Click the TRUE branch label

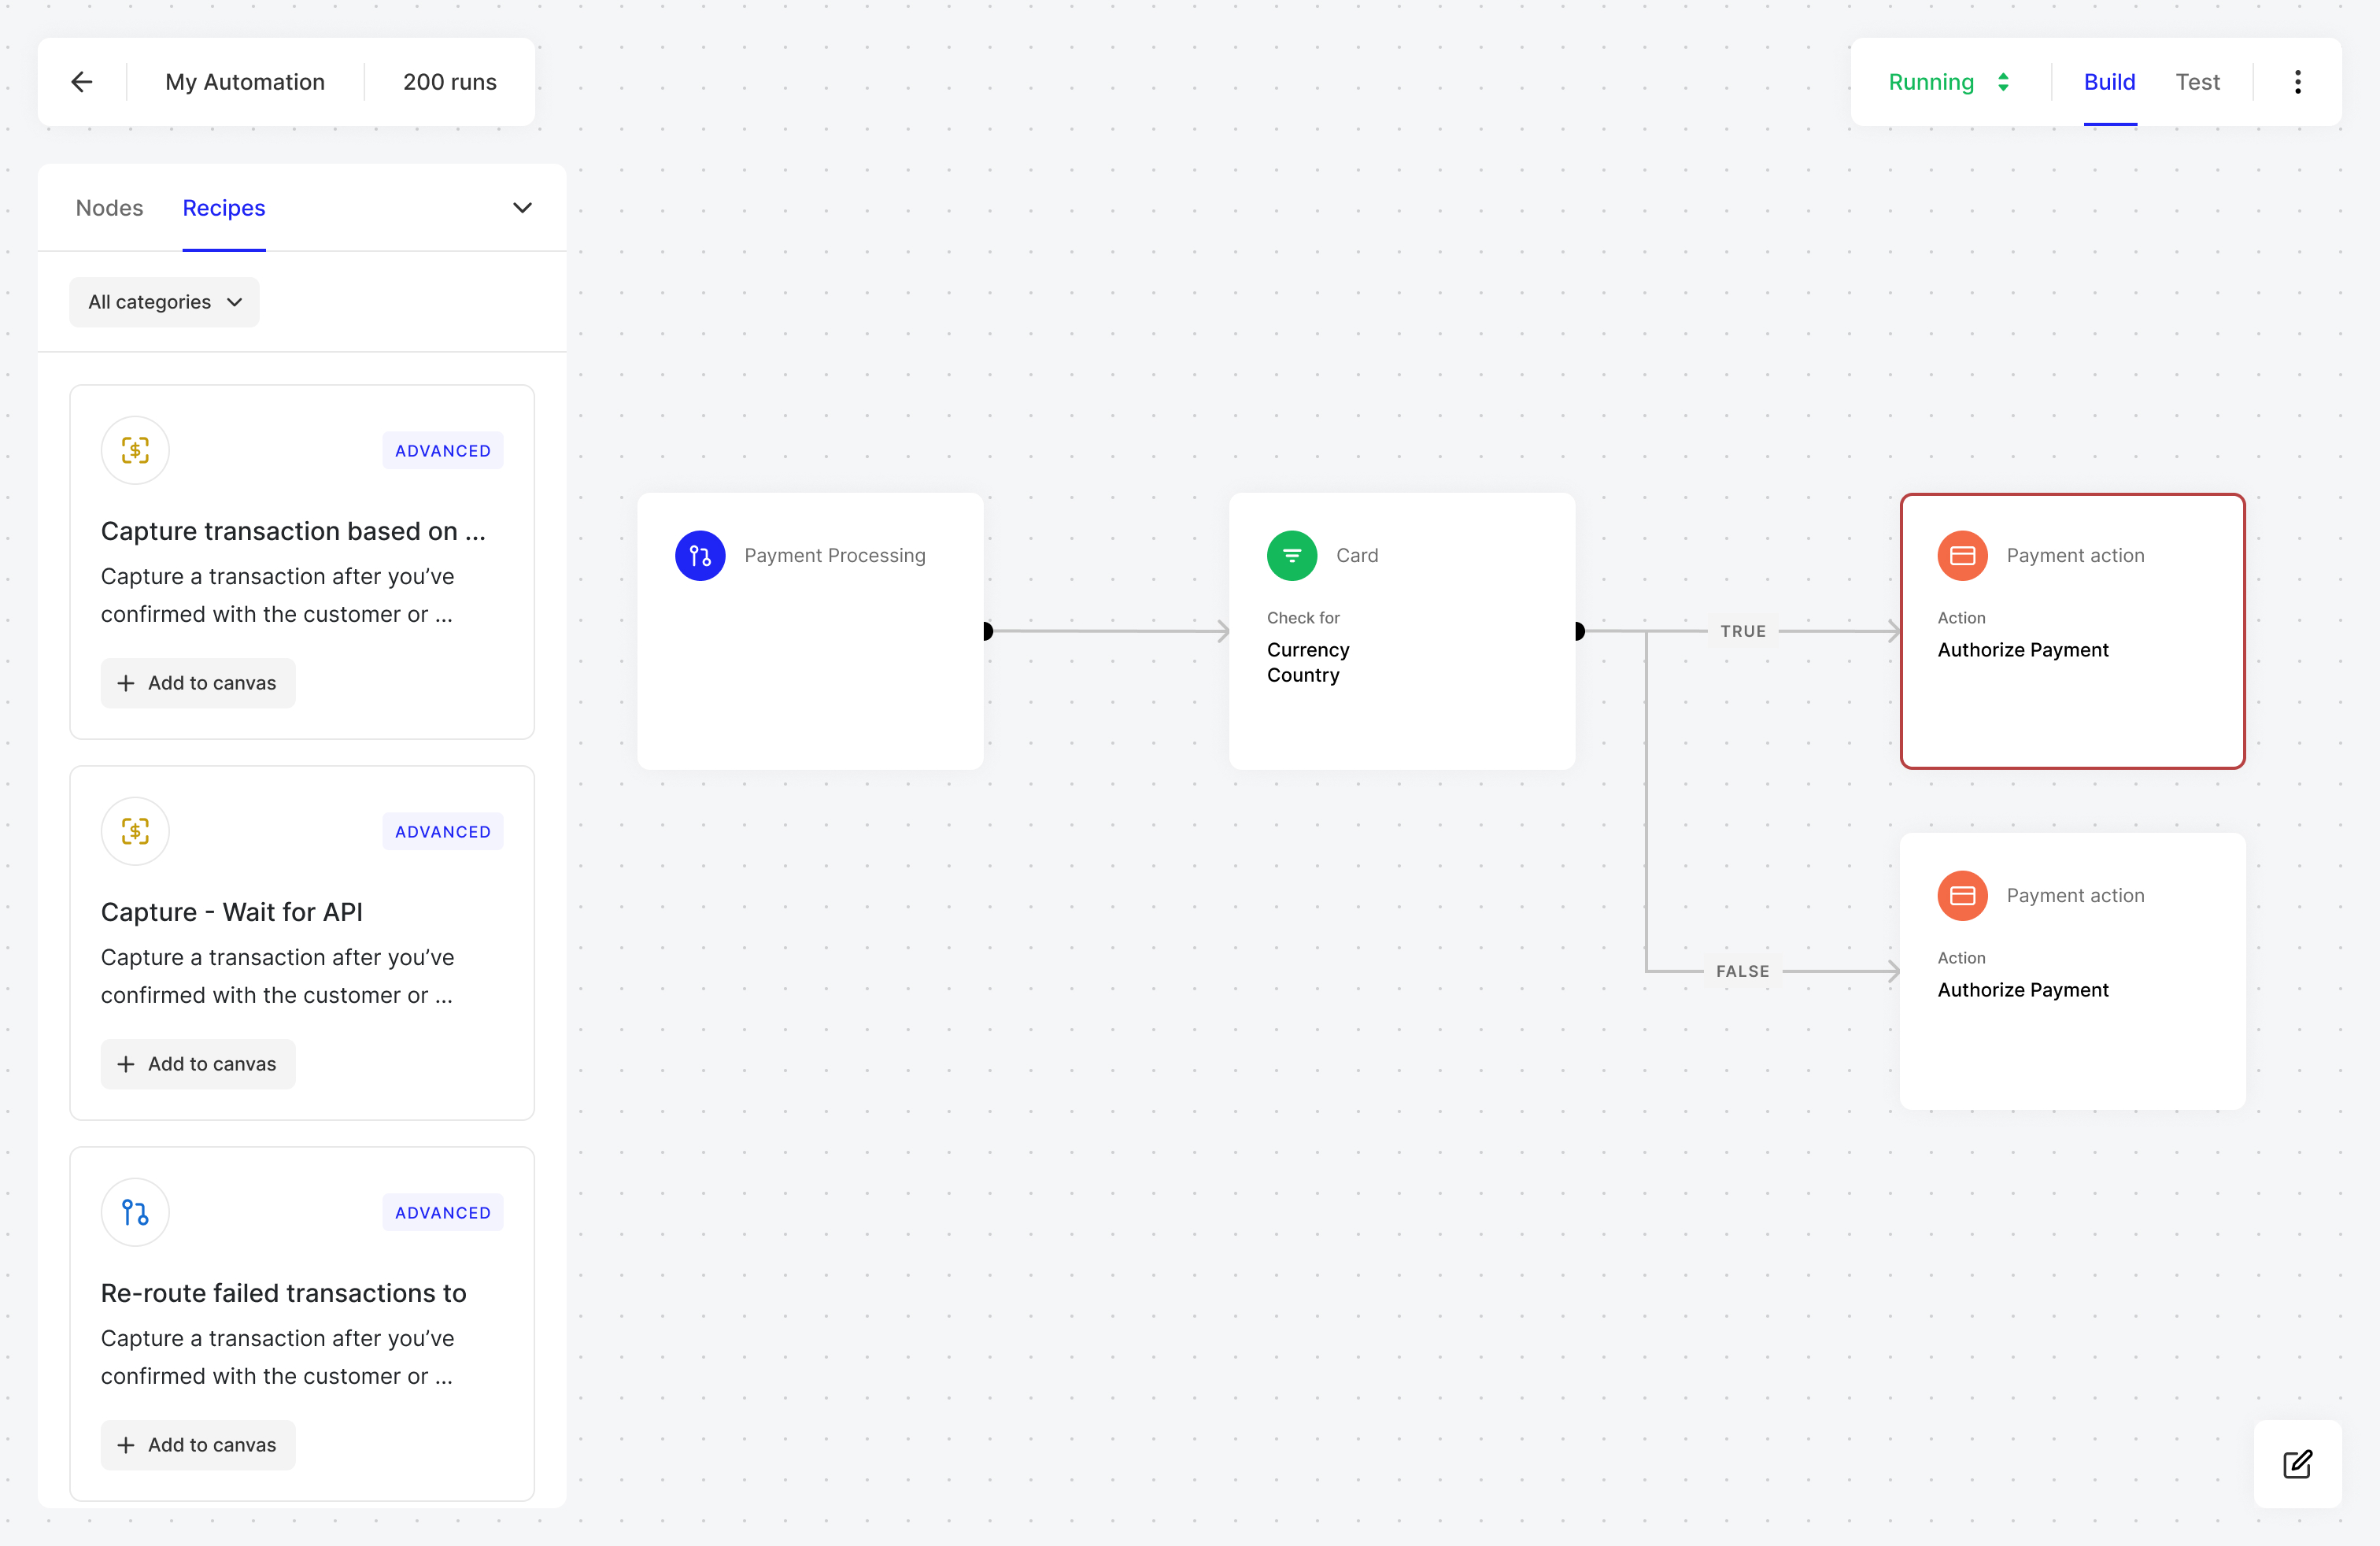click(x=1742, y=631)
